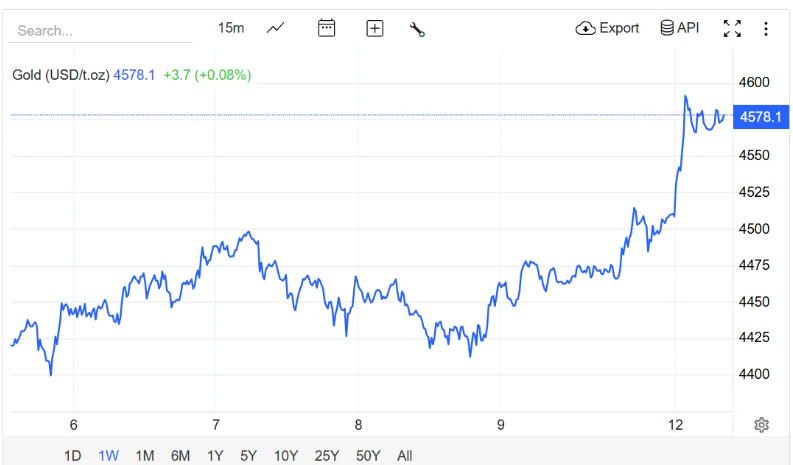This screenshot has width=793, height=465.
Task: Open chart settings gear icon
Action: [761, 425]
